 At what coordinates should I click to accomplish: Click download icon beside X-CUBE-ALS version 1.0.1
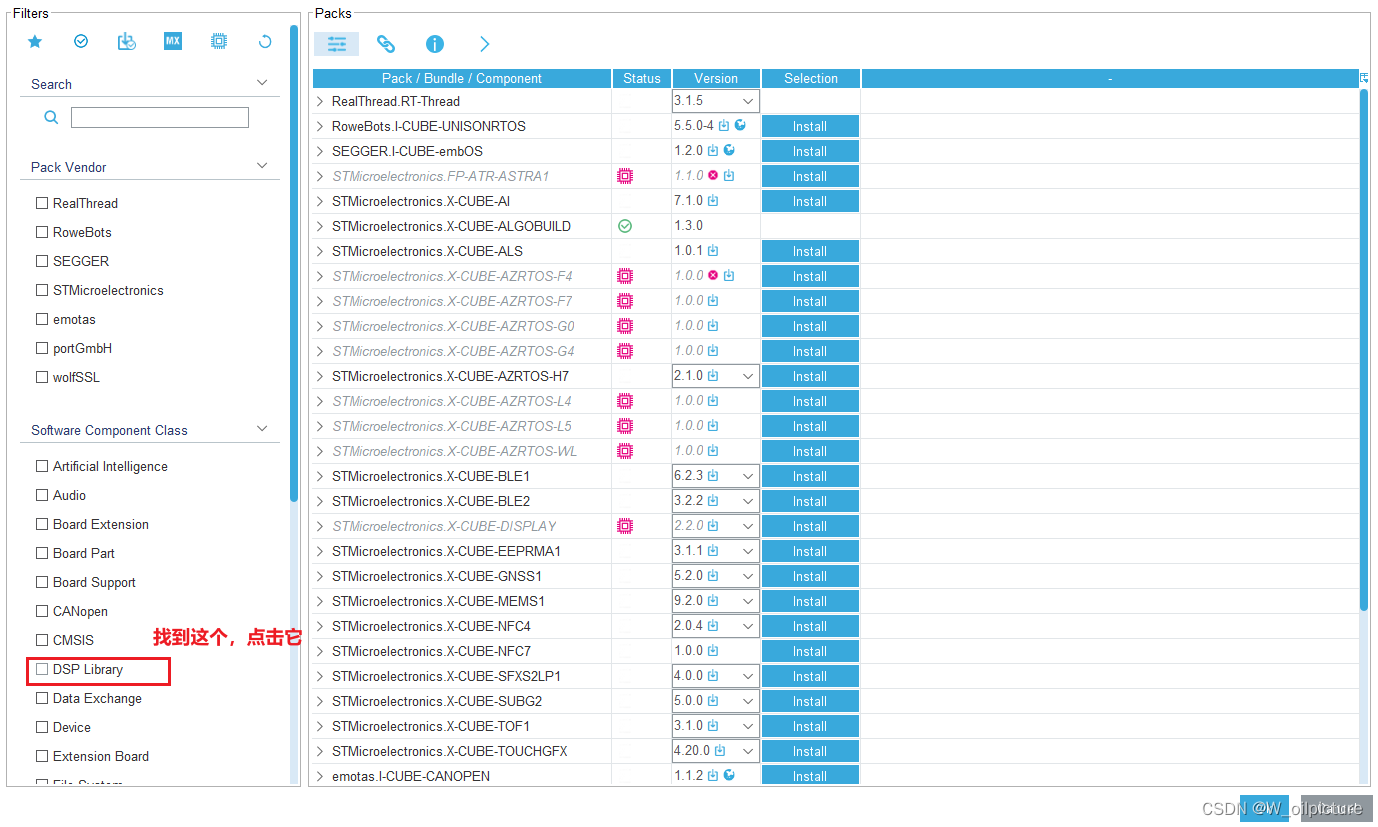713,250
